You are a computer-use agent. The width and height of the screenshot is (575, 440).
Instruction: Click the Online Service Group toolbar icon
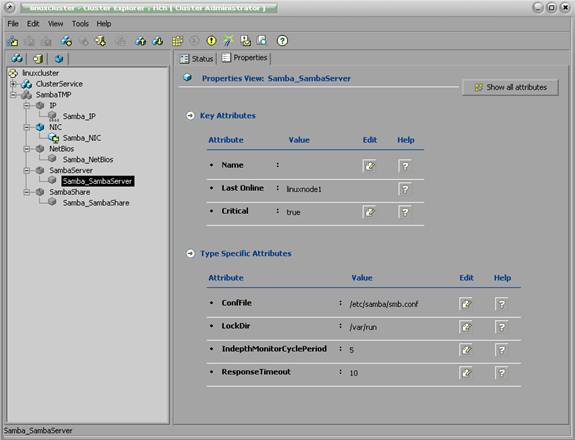click(x=140, y=41)
